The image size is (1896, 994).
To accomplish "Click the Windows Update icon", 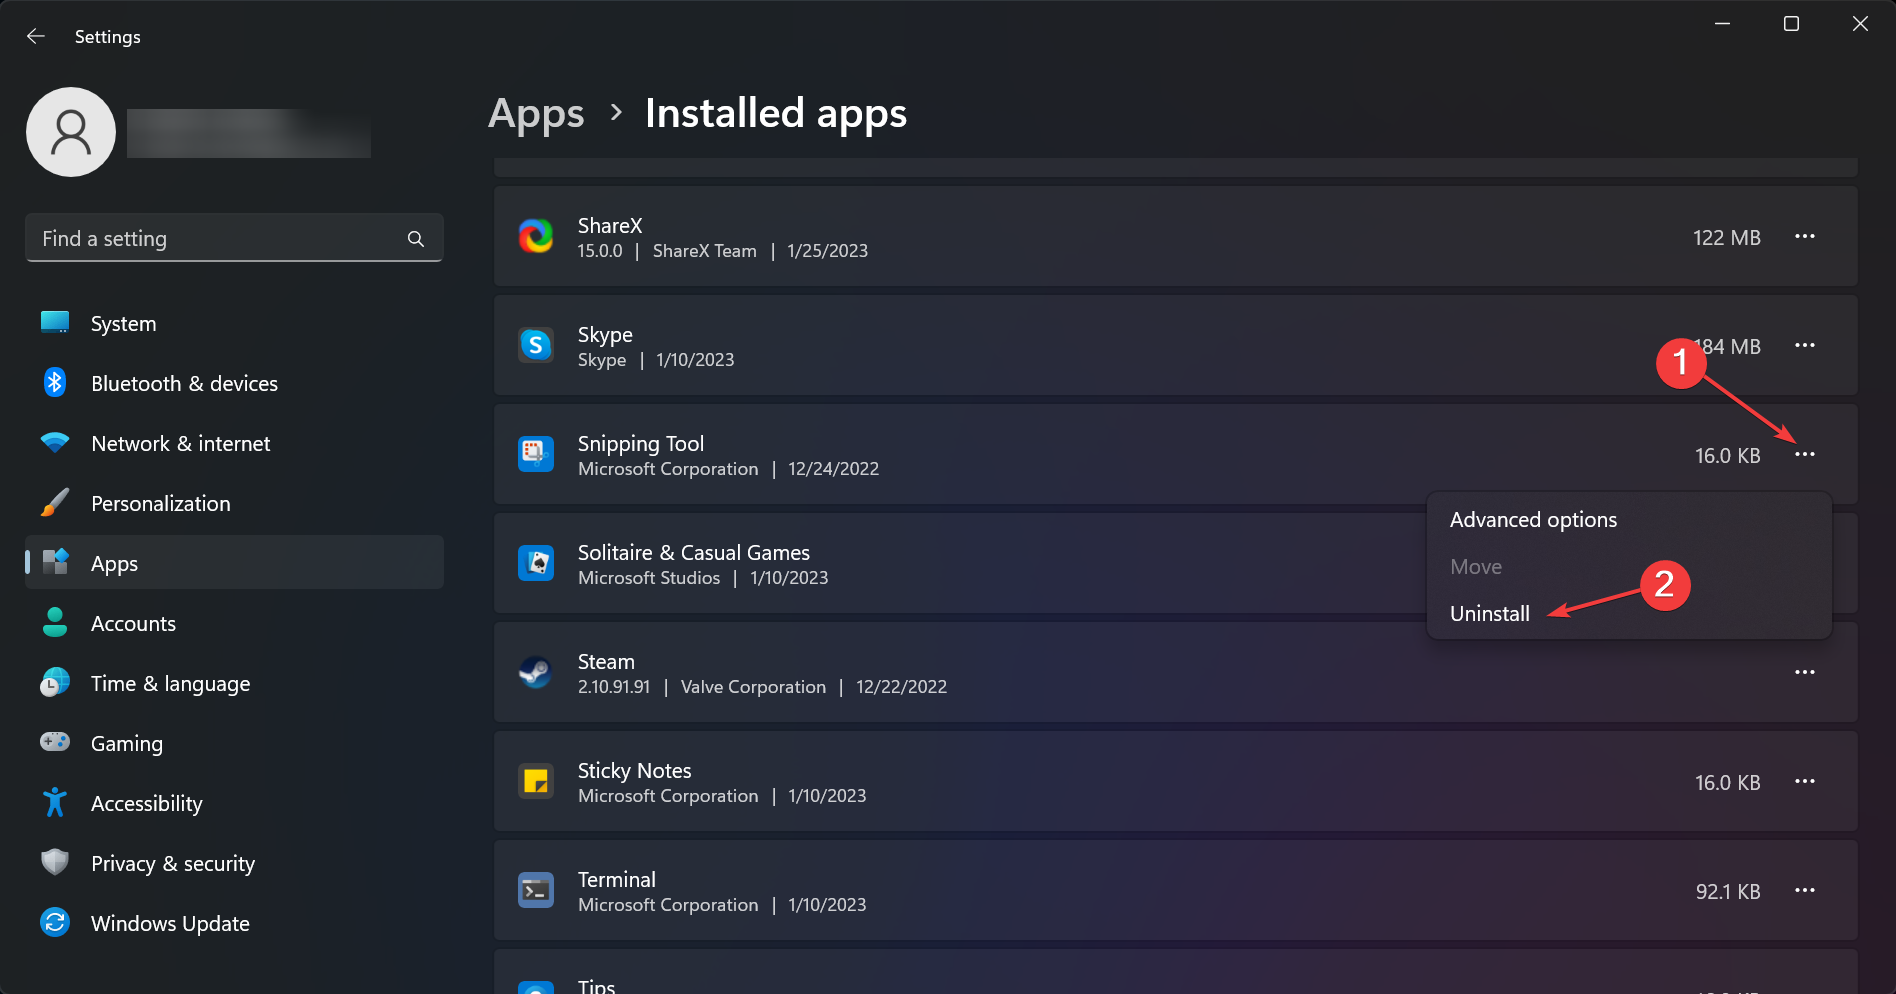I will click(x=55, y=922).
